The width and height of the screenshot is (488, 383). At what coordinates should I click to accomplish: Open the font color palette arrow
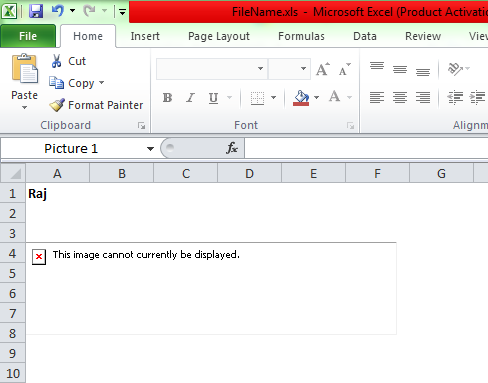point(350,98)
